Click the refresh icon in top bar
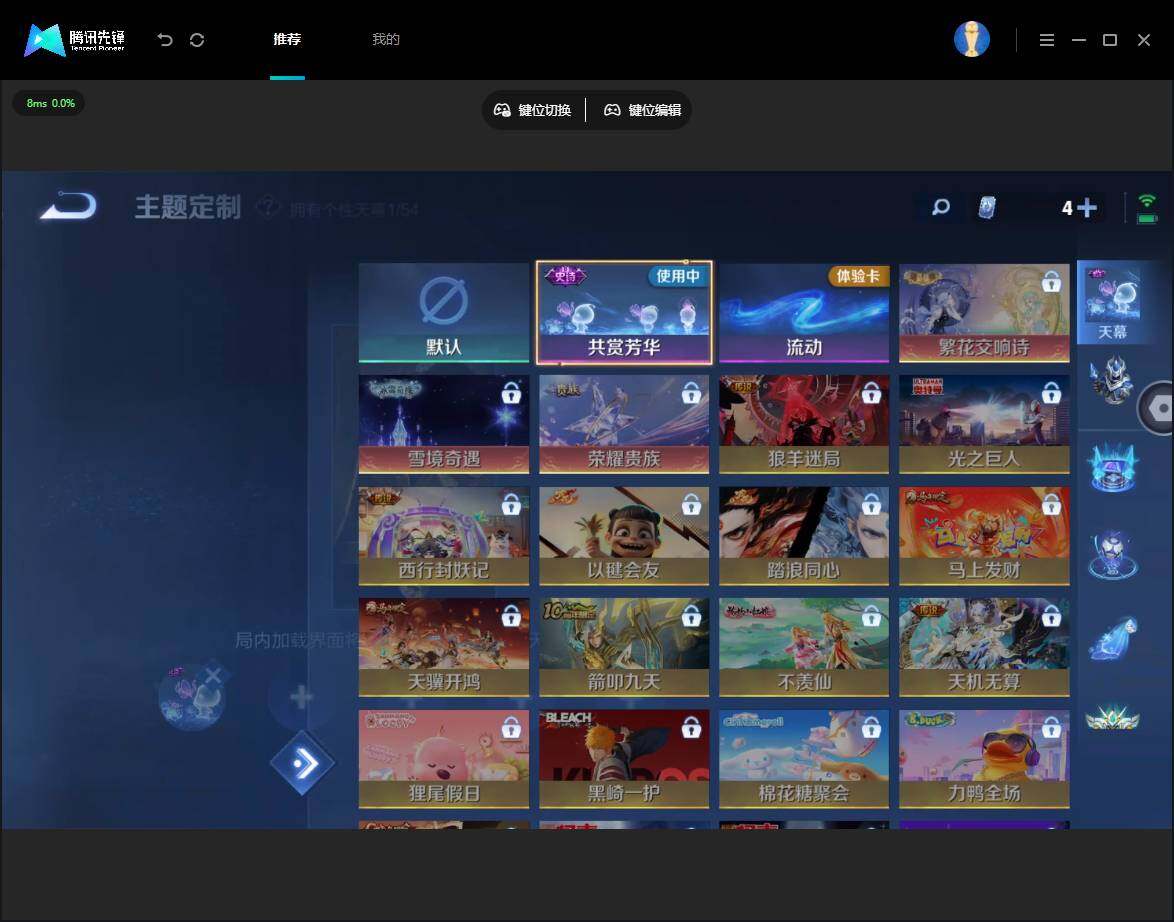The image size is (1174, 922). click(x=197, y=40)
